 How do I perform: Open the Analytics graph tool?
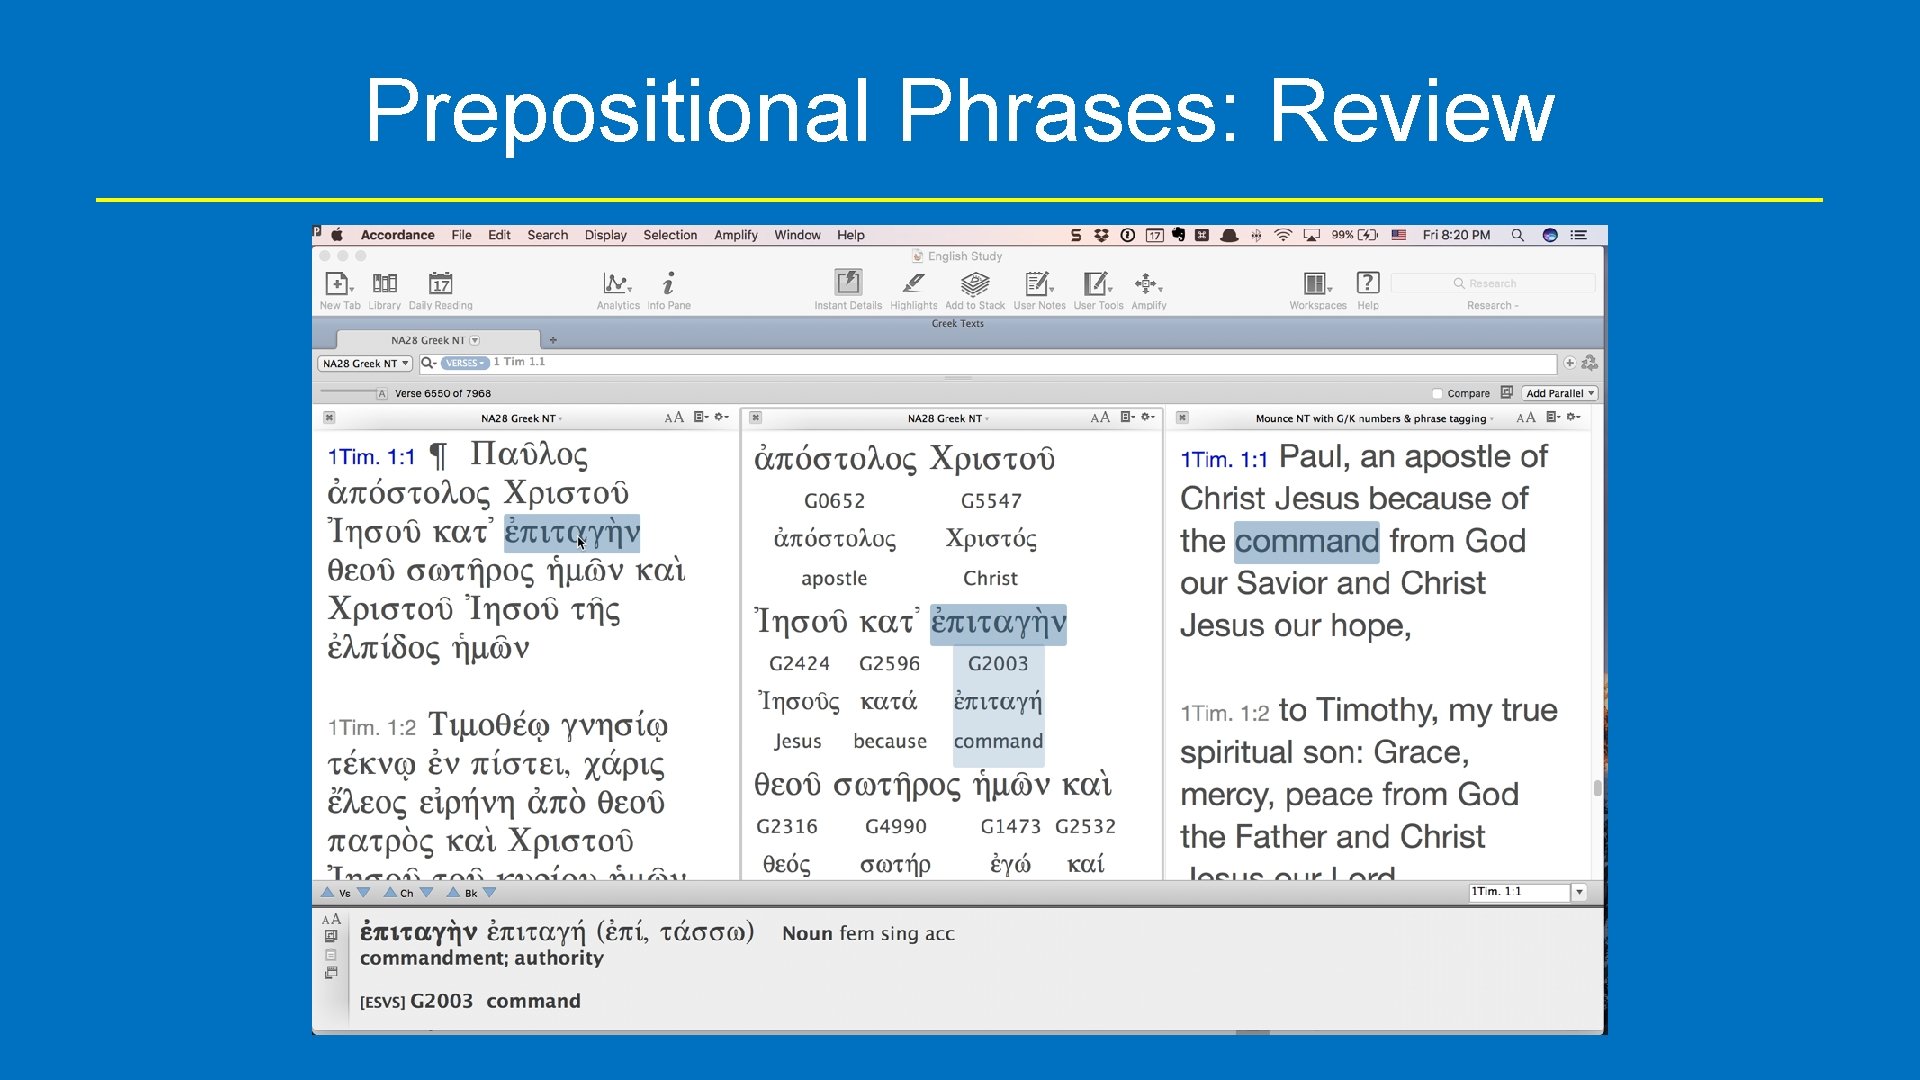tap(617, 284)
